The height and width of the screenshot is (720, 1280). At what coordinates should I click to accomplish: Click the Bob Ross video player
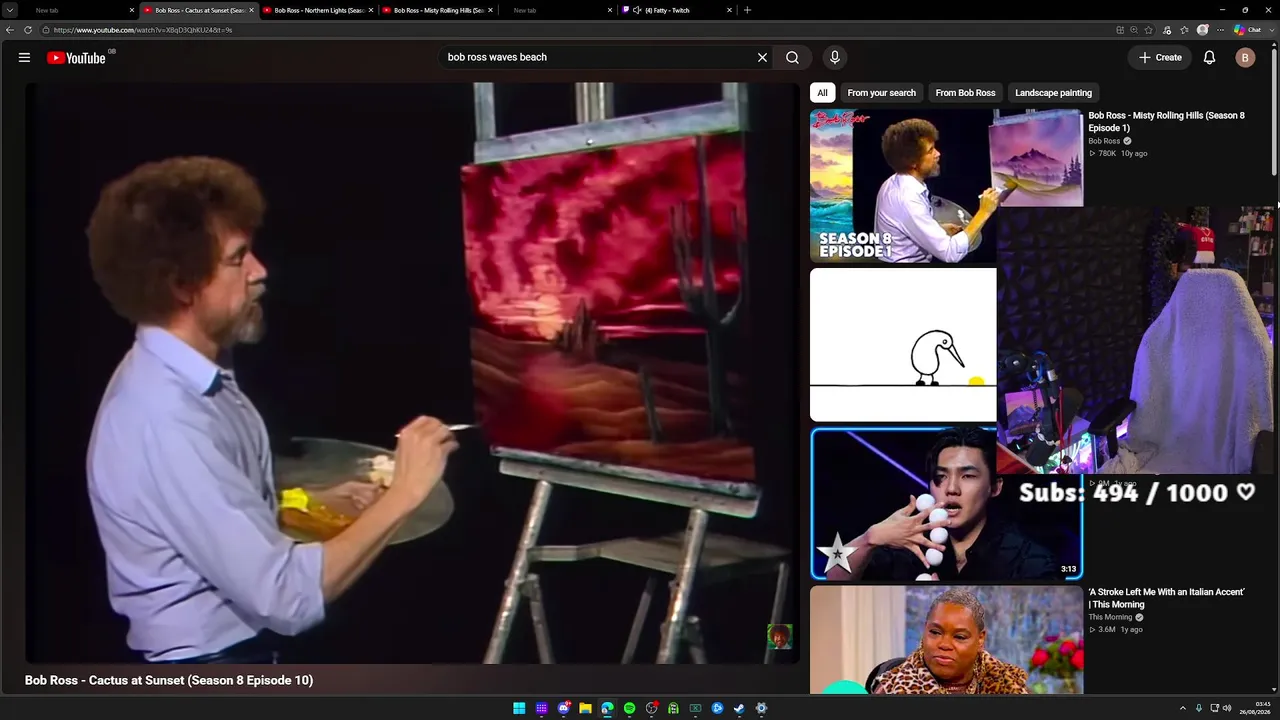[412, 373]
